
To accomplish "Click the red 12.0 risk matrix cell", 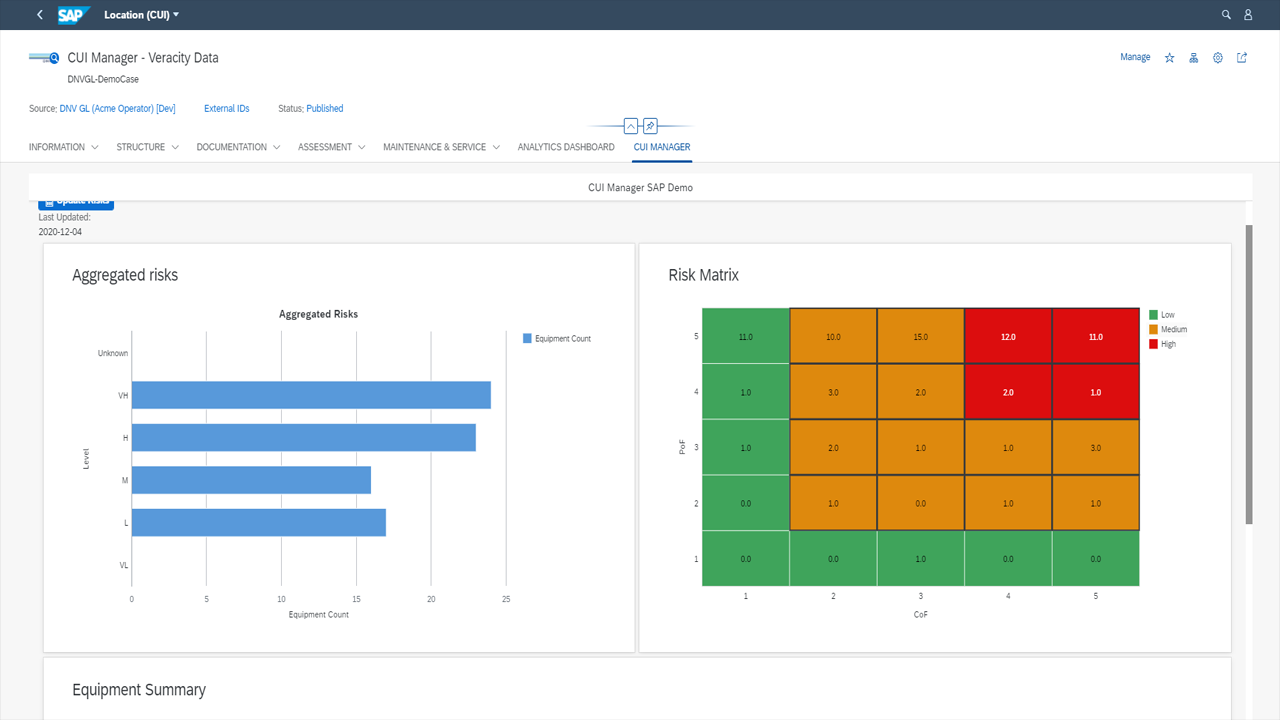I will click(1008, 337).
